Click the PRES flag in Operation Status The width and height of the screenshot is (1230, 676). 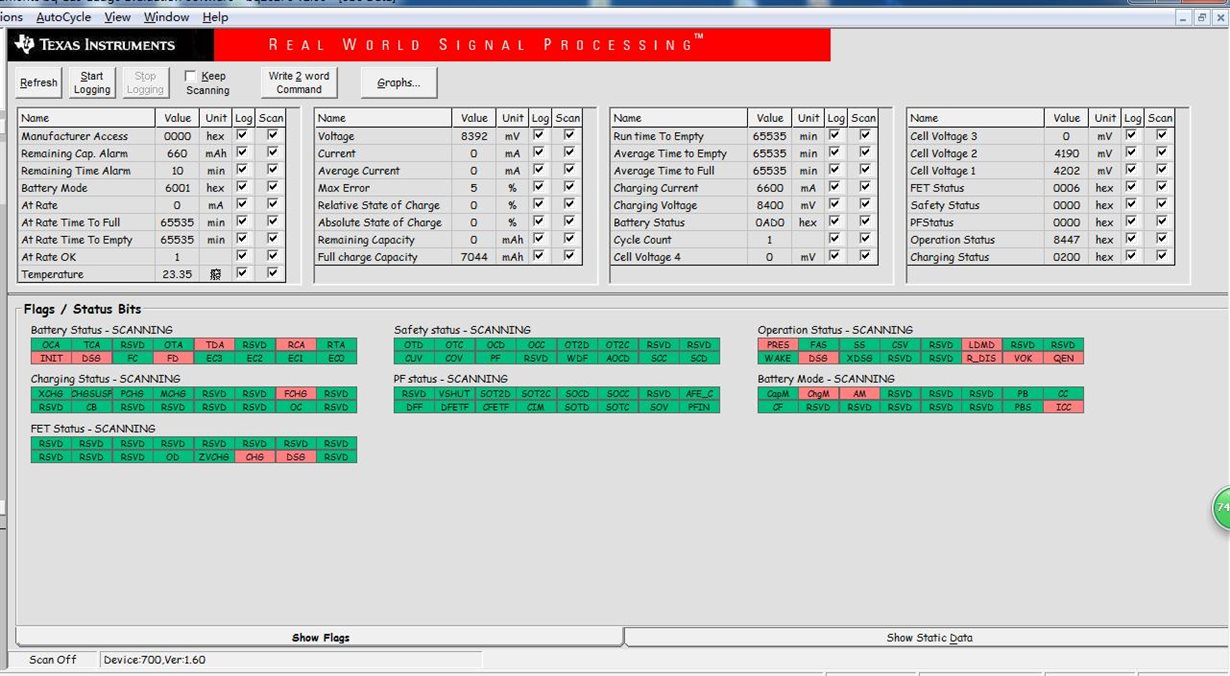click(778, 345)
